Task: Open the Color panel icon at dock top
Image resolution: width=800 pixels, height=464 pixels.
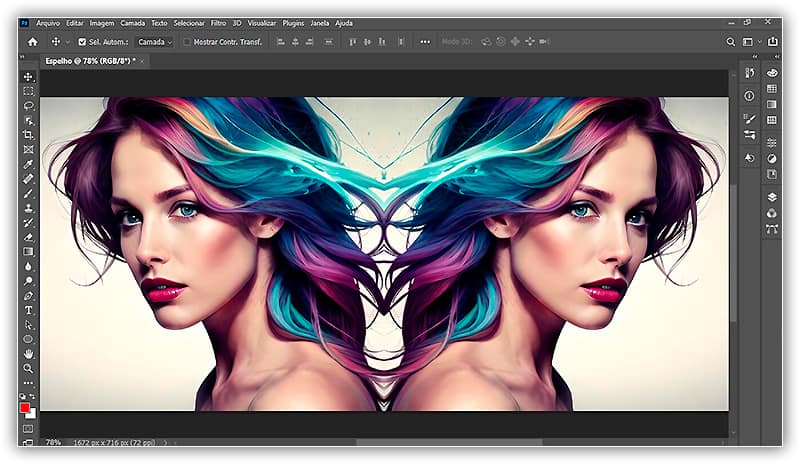Action: point(772,73)
